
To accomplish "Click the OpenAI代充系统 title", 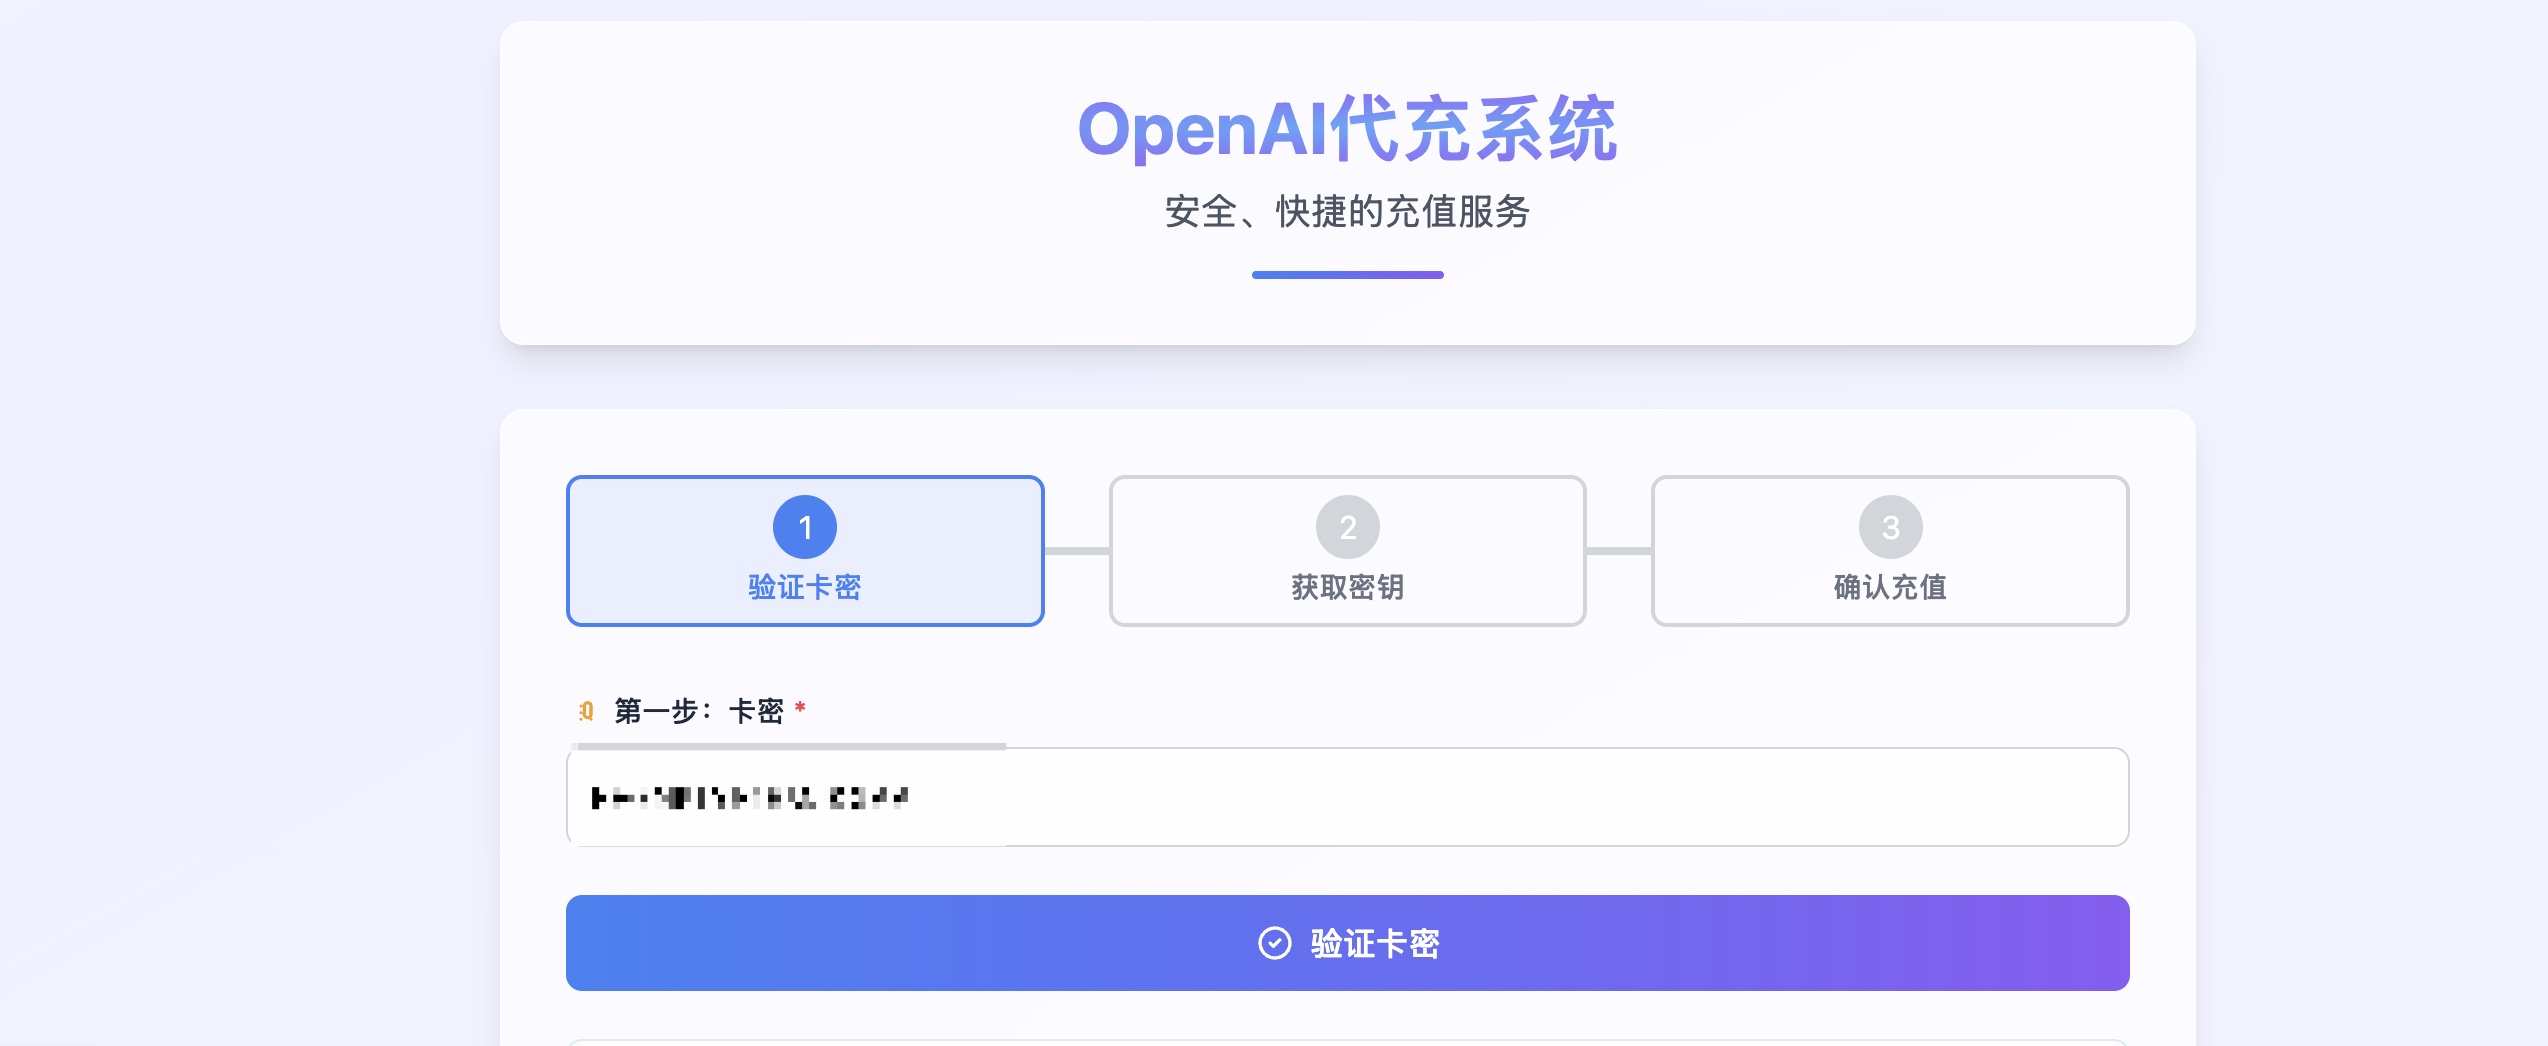I will [x=1347, y=129].
